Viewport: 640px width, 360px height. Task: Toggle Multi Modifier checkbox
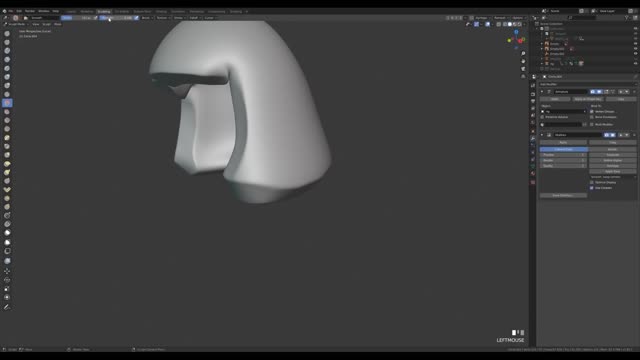tap(591, 124)
